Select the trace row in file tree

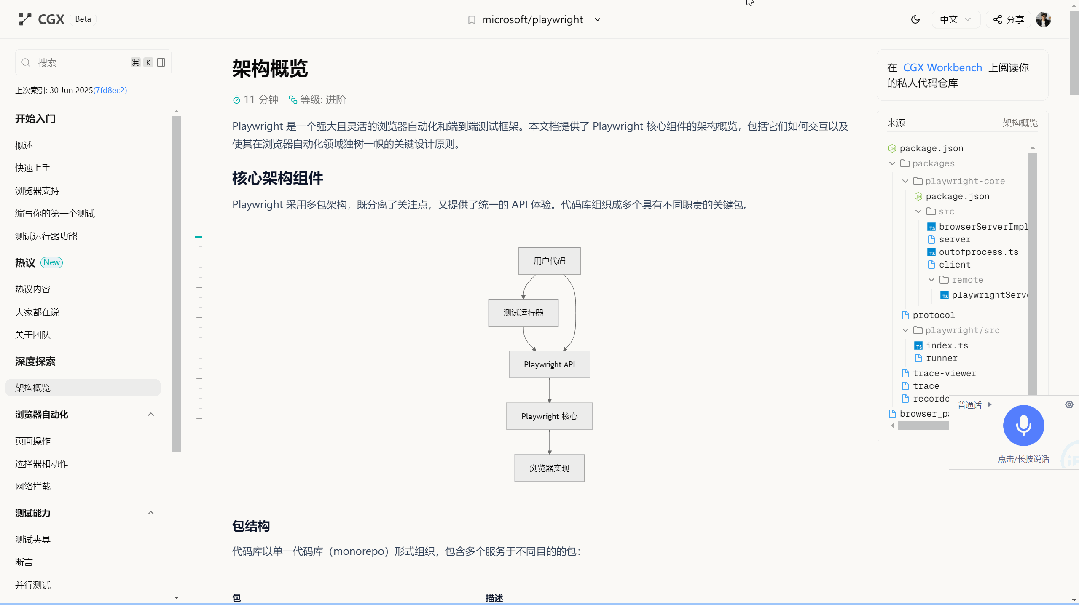pos(926,386)
